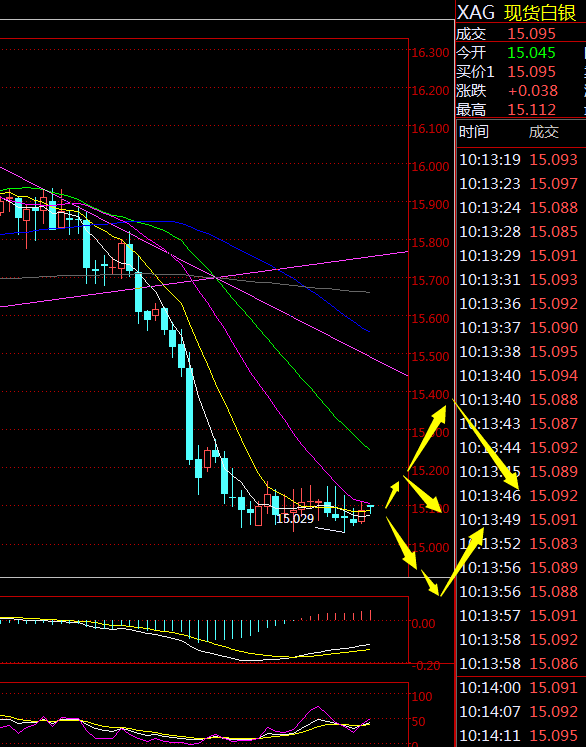
Task: Click the 时间 column header
Action: [474, 131]
